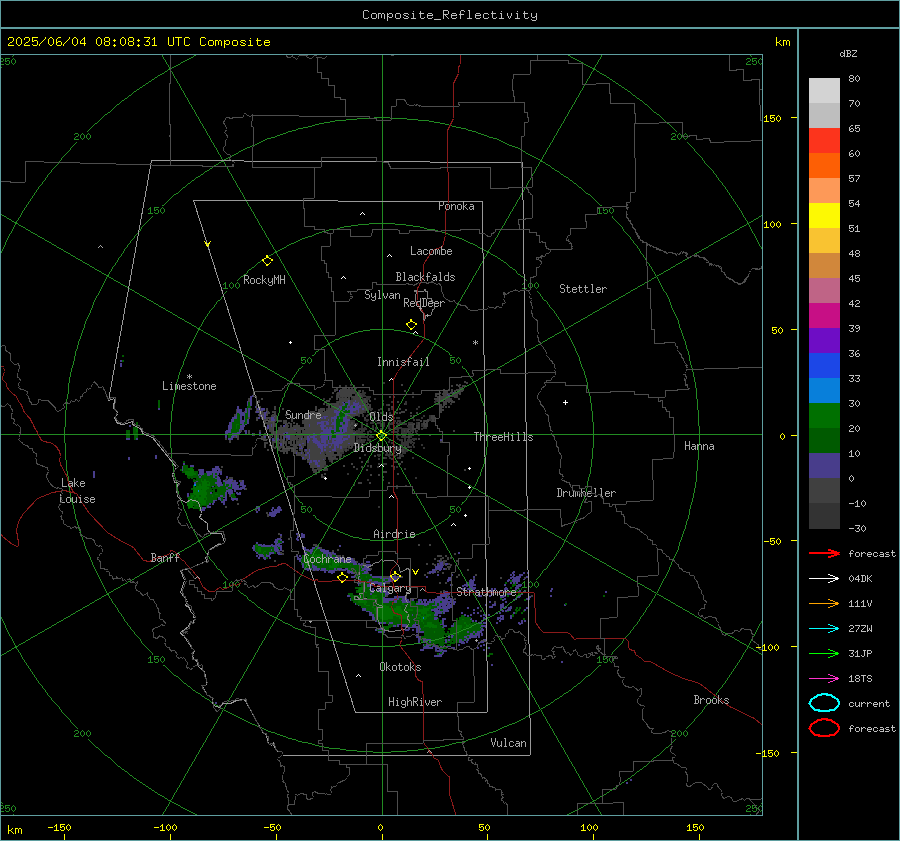Click the white plus marker west of Hanna
Viewport: 900px width, 841px height.
click(x=565, y=402)
